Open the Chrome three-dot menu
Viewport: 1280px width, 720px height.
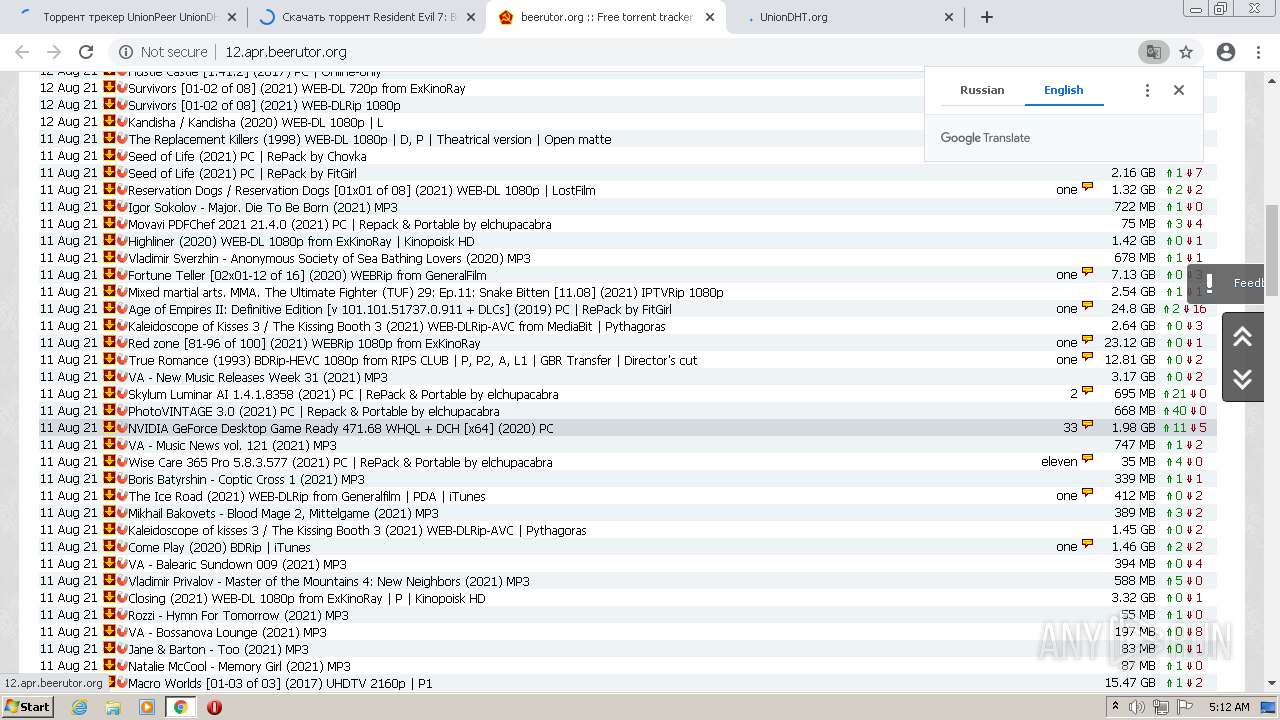[x=1258, y=52]
